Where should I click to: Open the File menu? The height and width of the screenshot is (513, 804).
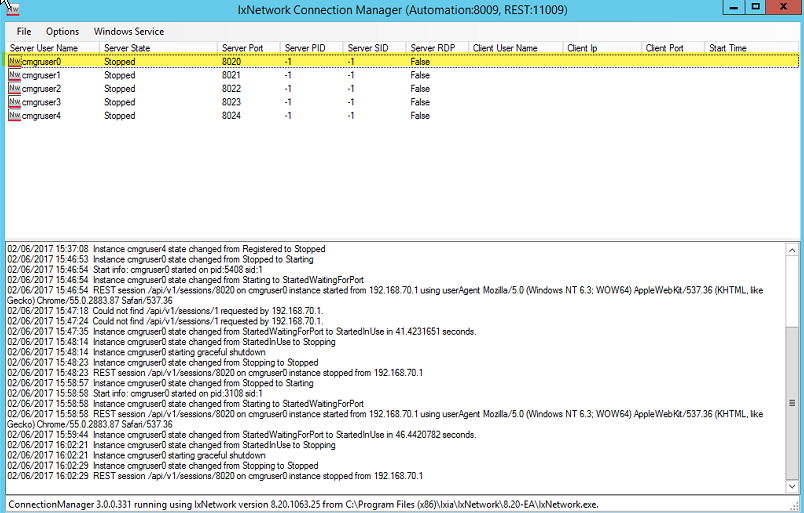(24, 32)
